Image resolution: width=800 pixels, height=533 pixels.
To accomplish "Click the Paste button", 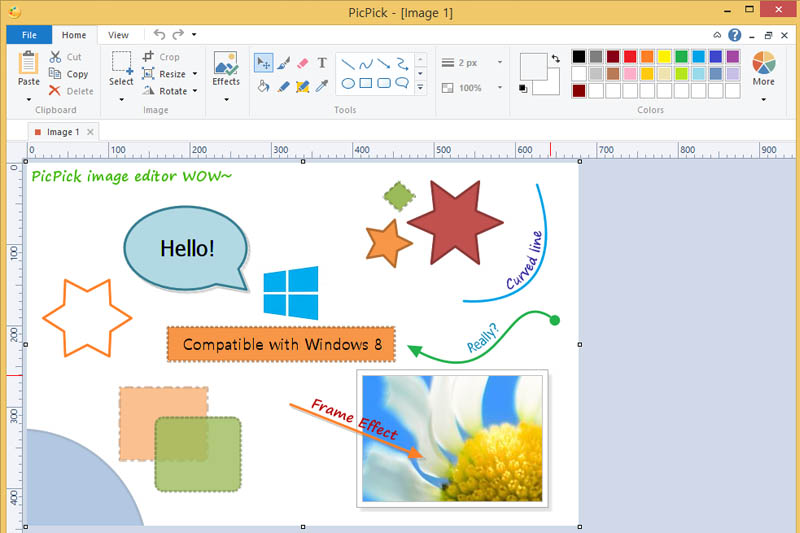I will coord(29,69).
